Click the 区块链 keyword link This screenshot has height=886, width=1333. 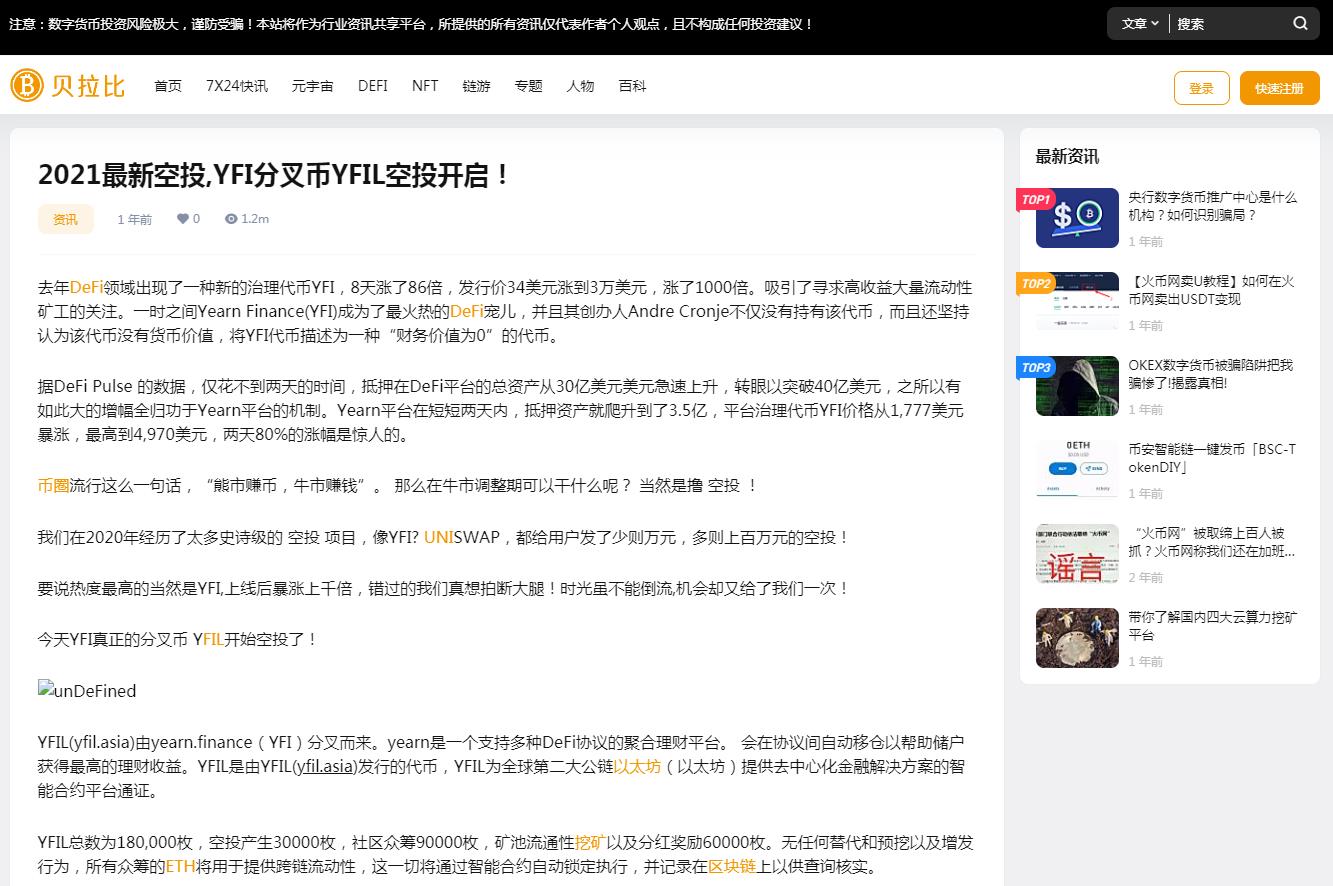click(732, 867)
